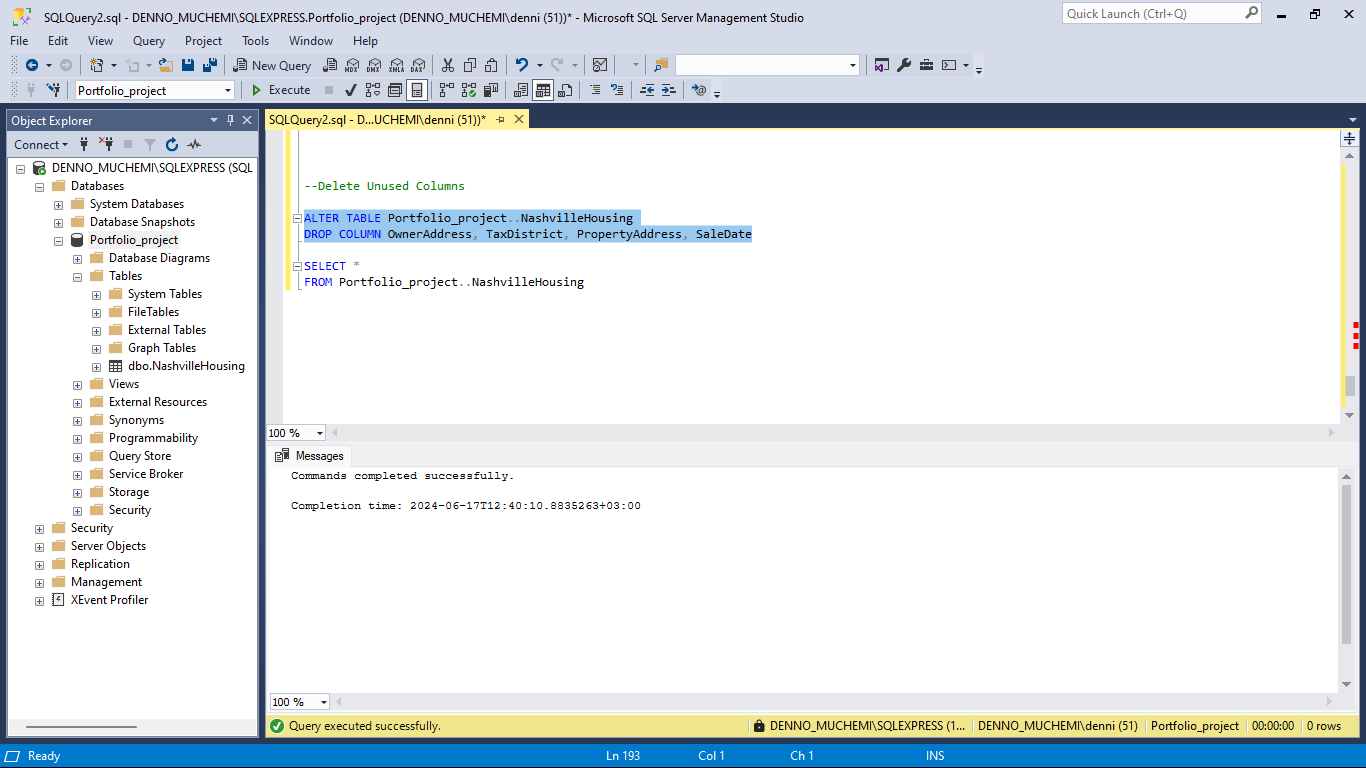Click the Paste icon in toolbar
Screen dimensions: 1366x768
(x=491, y=65)
